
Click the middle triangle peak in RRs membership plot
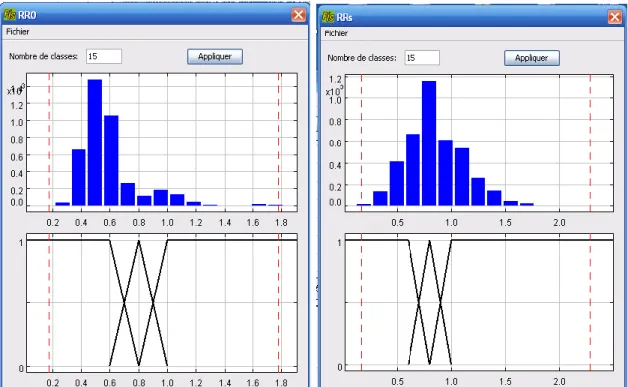[429, 241]
